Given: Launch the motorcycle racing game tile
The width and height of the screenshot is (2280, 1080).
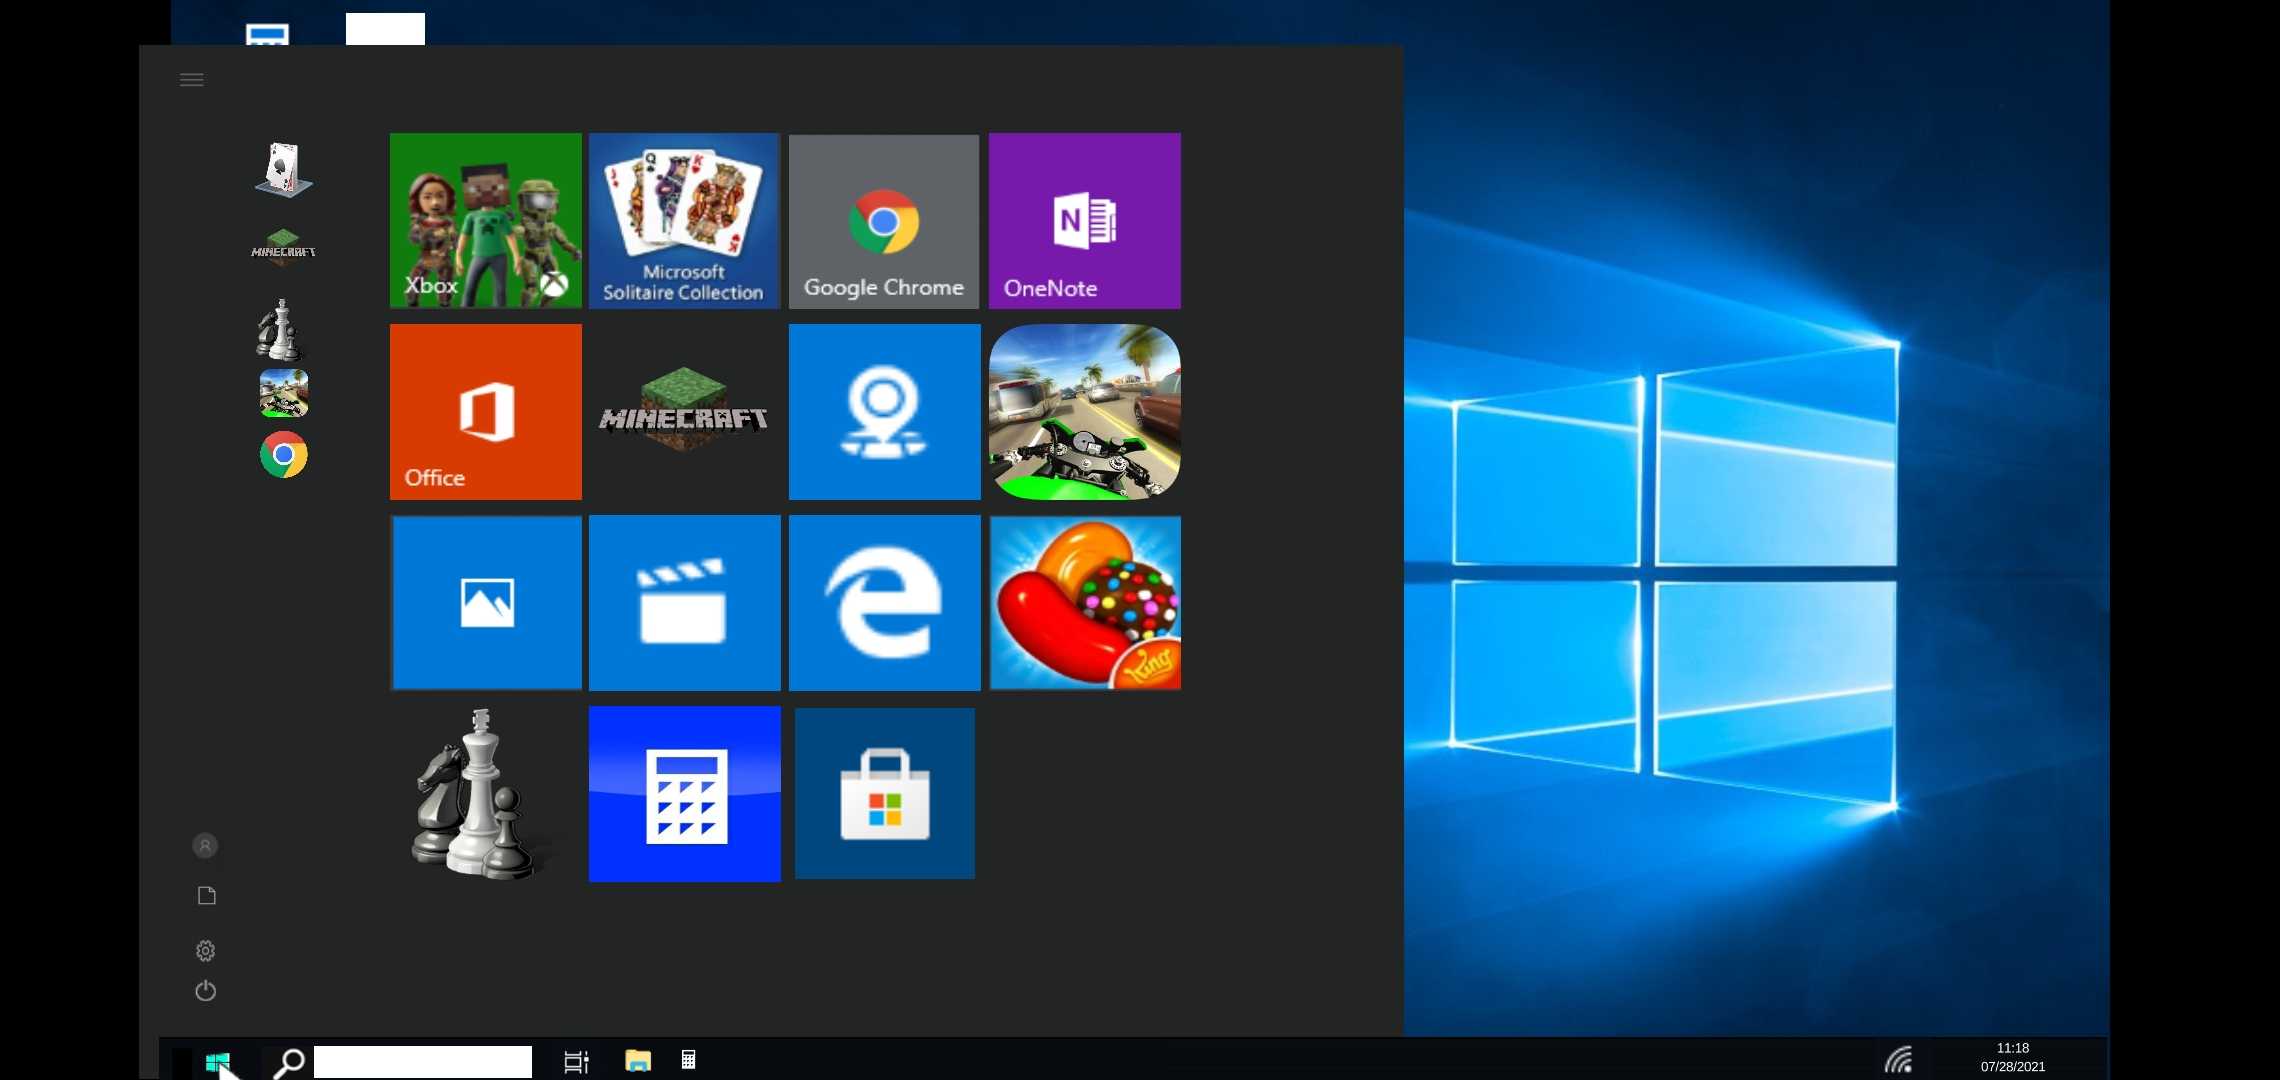Looking at the screenshot, I should (1084, 411).
